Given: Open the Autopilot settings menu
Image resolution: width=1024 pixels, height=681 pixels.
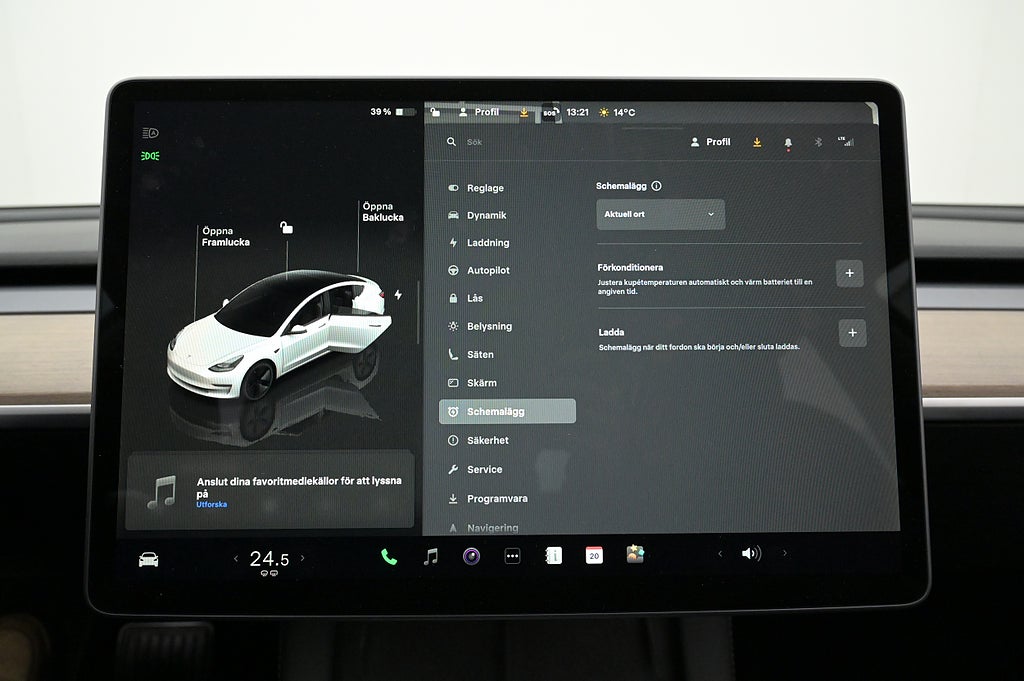Looking at the screenshot, I should pyautogui.click(x=488, y=271).
